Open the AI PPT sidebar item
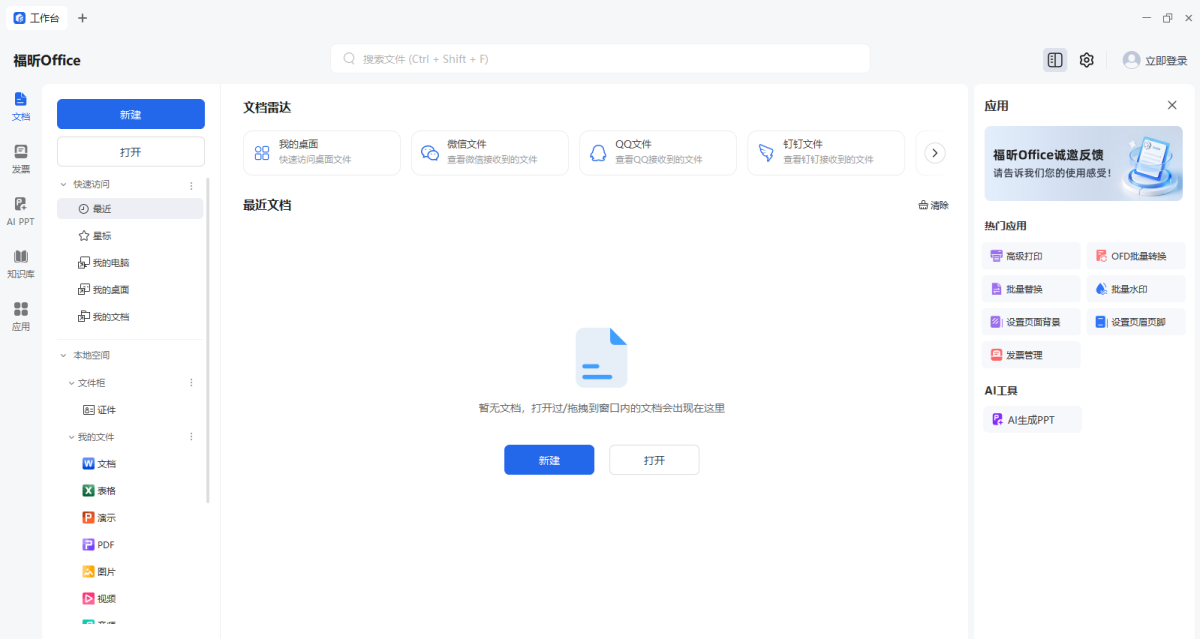Screen dimensions: 1200x639 tap(20, 211)
